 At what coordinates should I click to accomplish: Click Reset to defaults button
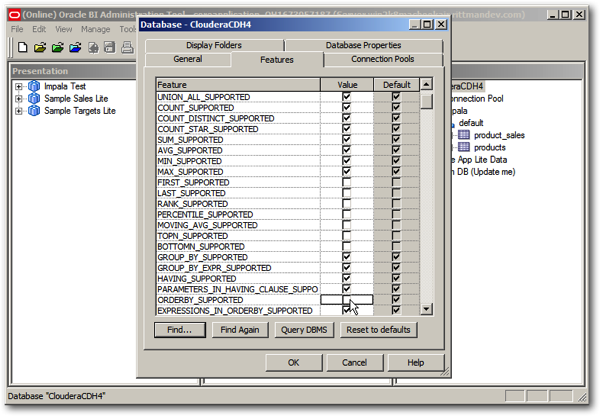coord(378,330)
